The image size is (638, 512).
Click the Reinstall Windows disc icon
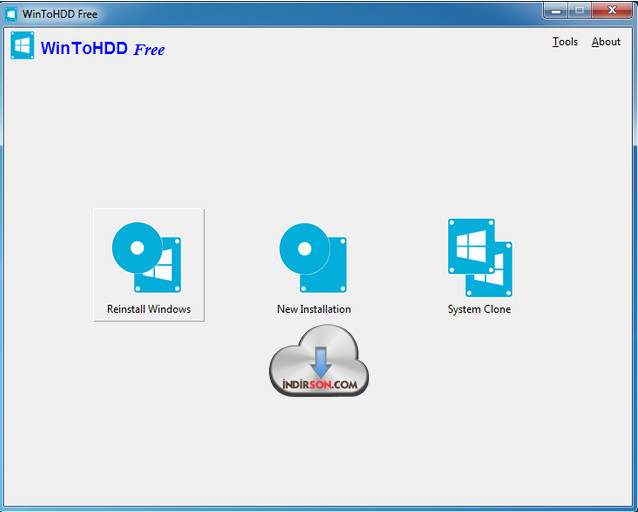(x=146, y=257)
